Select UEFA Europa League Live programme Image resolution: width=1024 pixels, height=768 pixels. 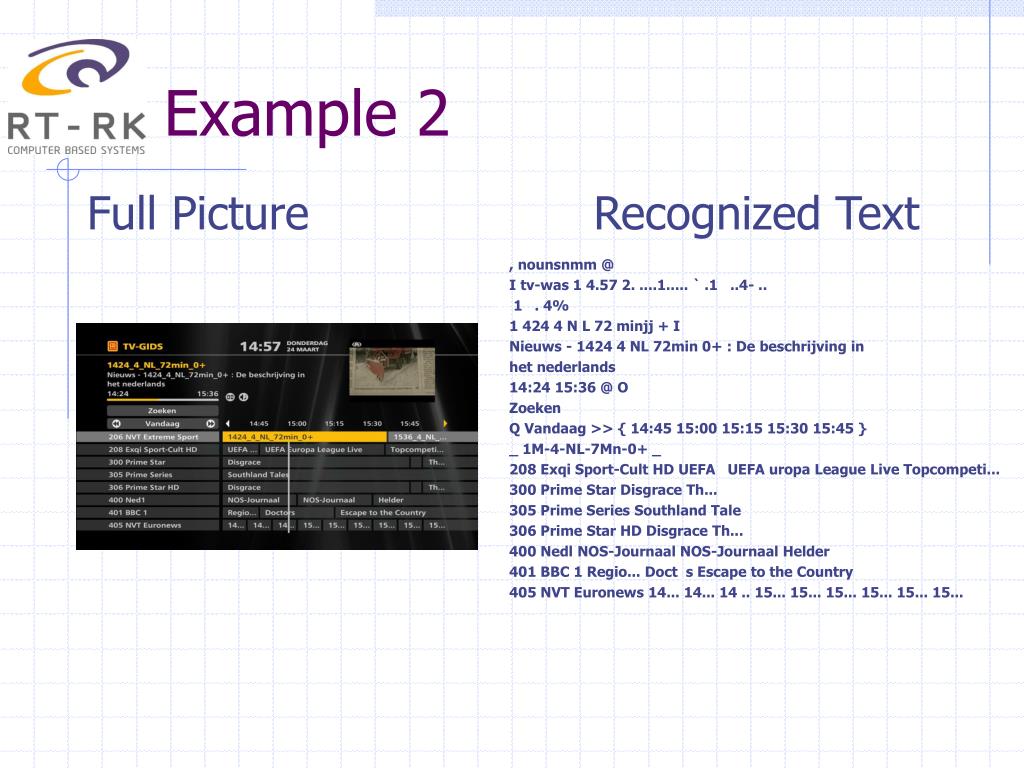click(x=321, y=449)
